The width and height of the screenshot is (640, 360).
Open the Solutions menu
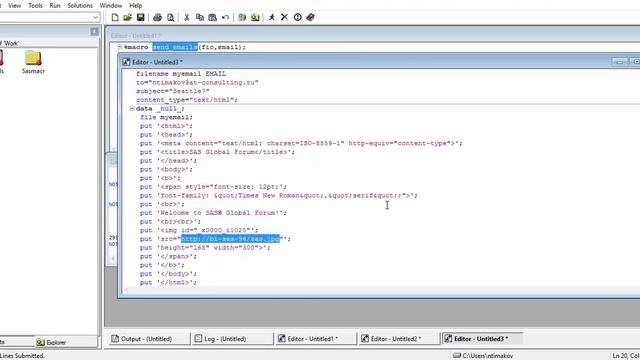coord(80,5)
